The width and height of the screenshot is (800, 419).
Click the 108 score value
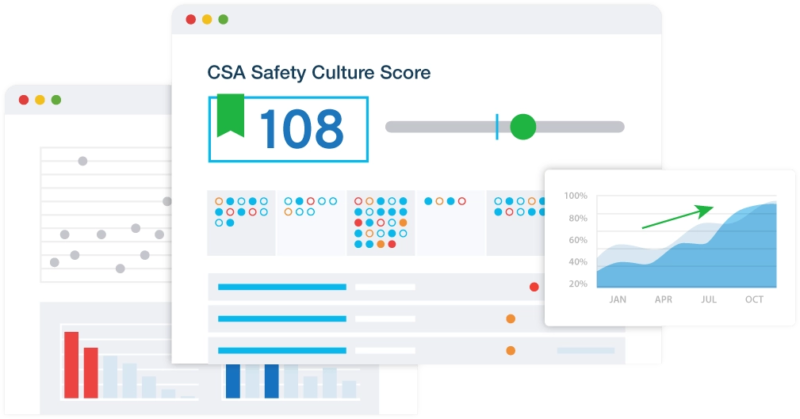(302, 129)
